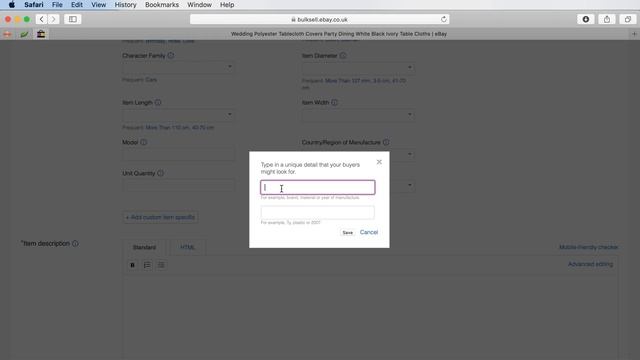640x360 pixels.
Task: Open the File menu
Action: coord(57,5)
